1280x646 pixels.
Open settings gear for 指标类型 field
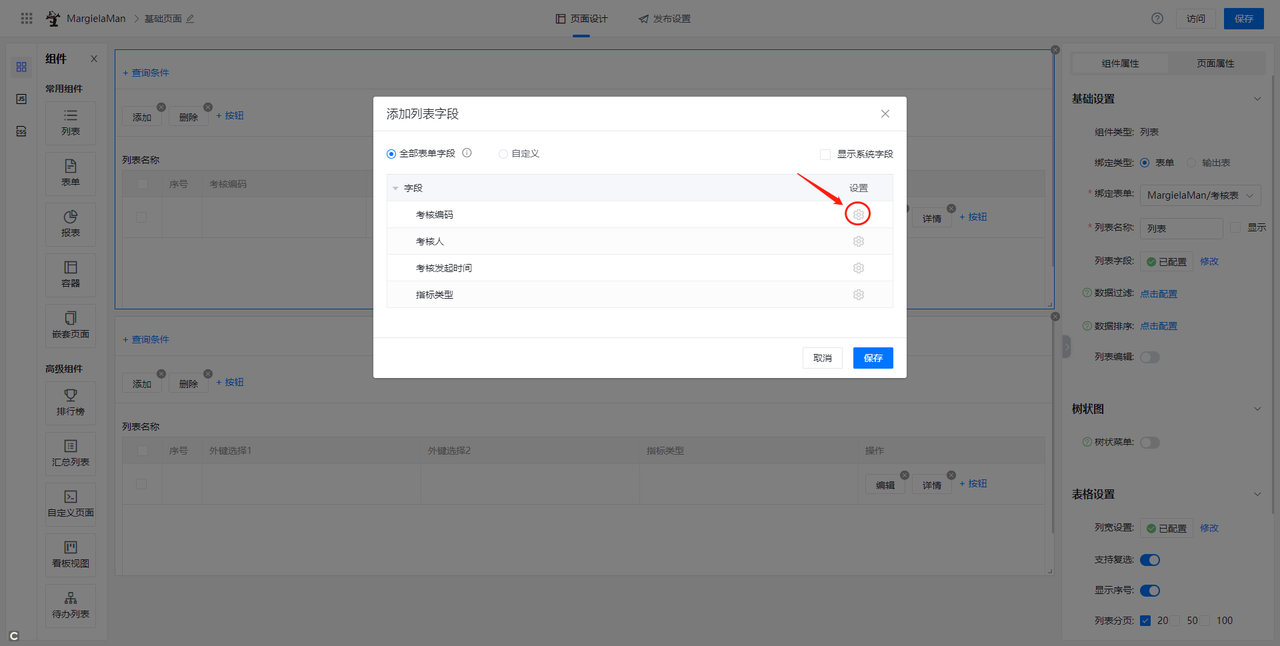858,295
